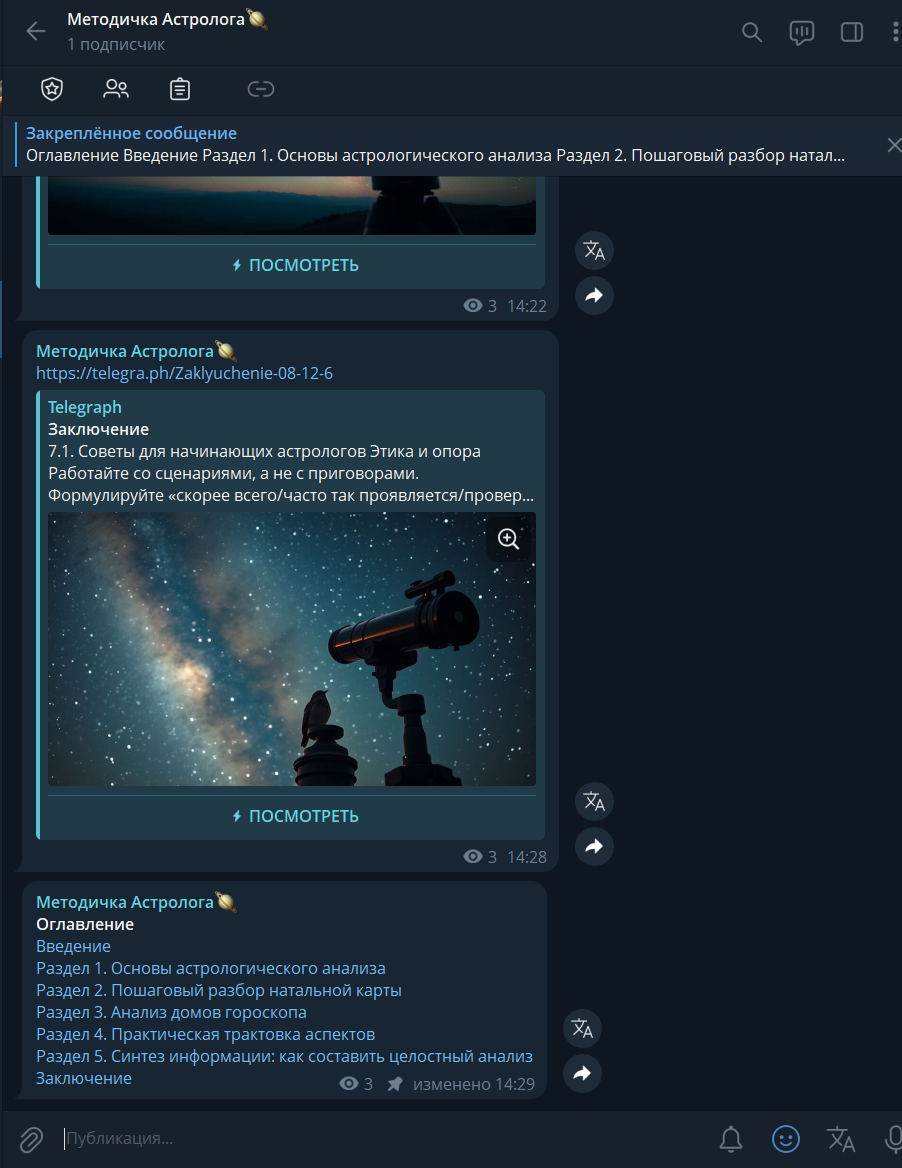Click the pin icon on Оглавление post
The height and width of the screenshot is (1168, 902).
[395, 1084]
